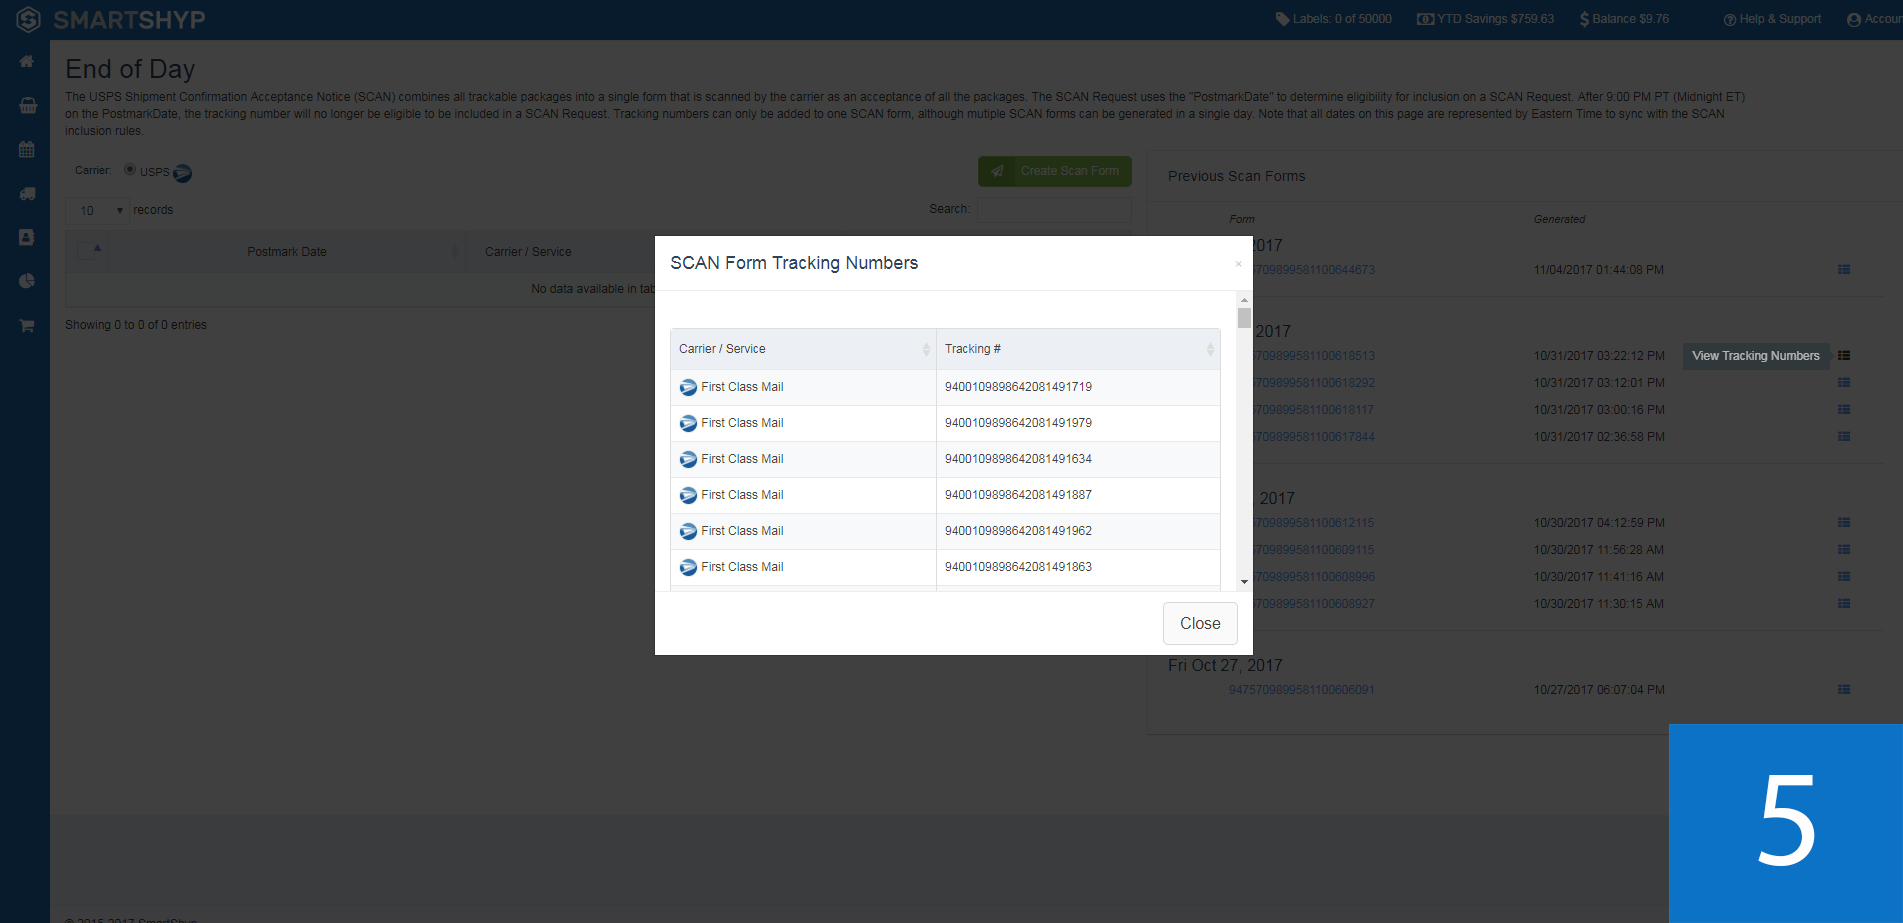The image size is (1903, 923).
Task: Click the Create Scan Form button
Action: 1055,171
